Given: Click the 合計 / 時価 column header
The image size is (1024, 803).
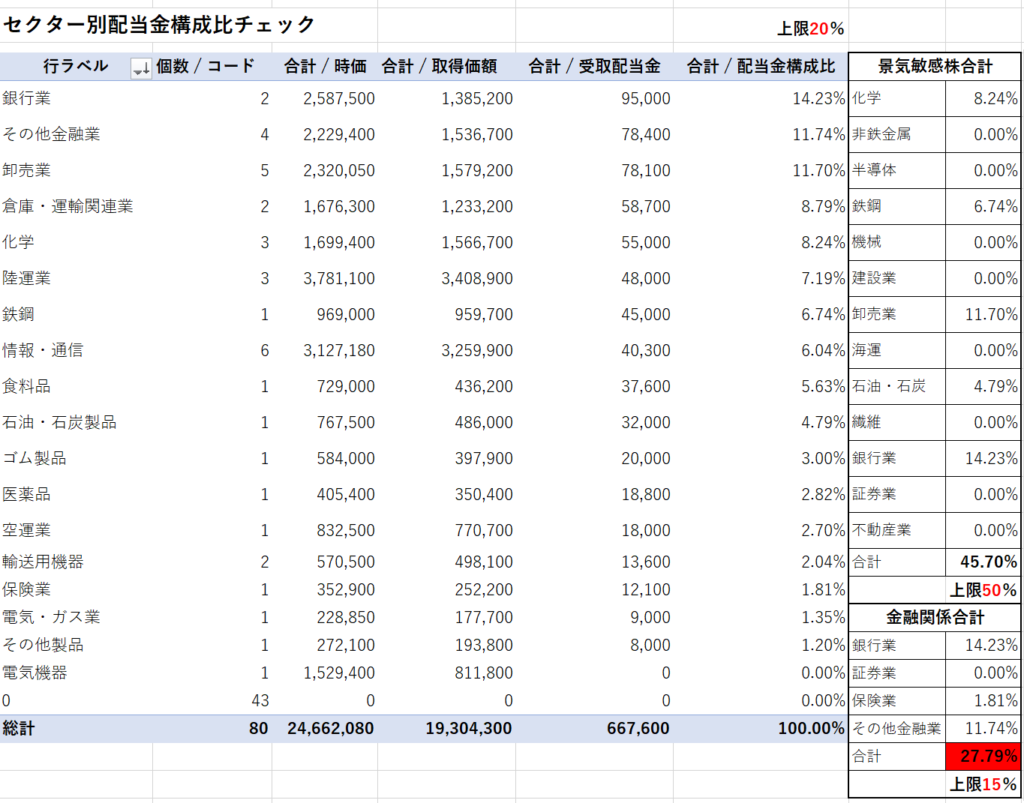Looking at the screenshot, I should point(325,67).
